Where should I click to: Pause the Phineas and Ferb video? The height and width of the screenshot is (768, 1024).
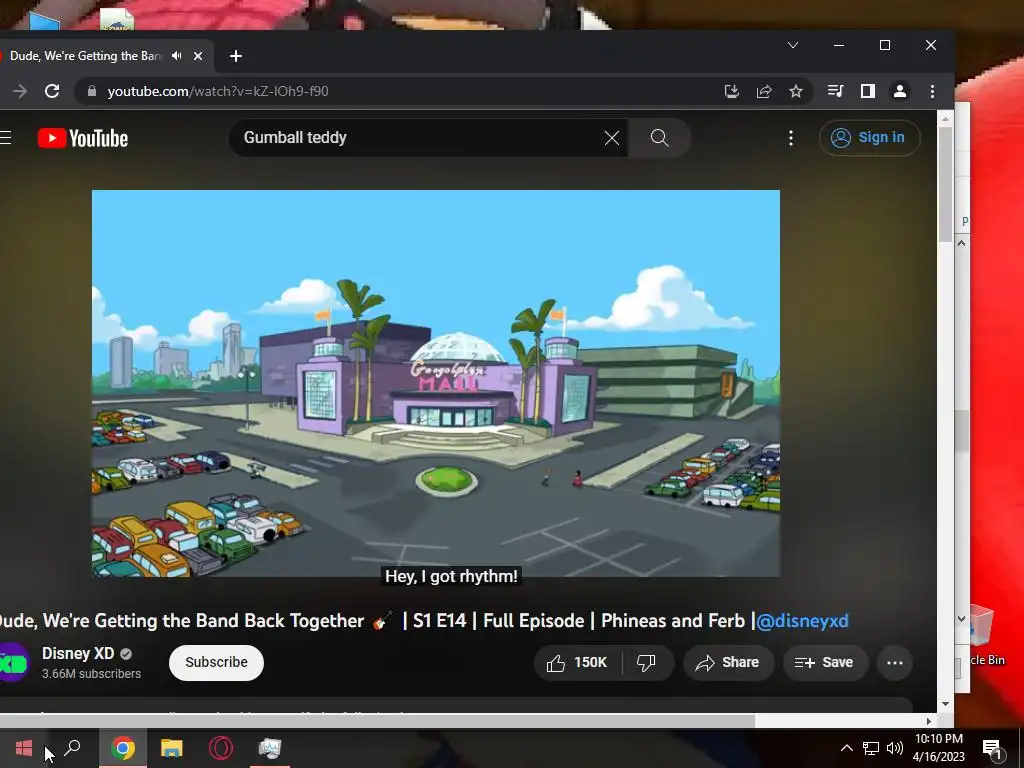[x=436, y=383]
